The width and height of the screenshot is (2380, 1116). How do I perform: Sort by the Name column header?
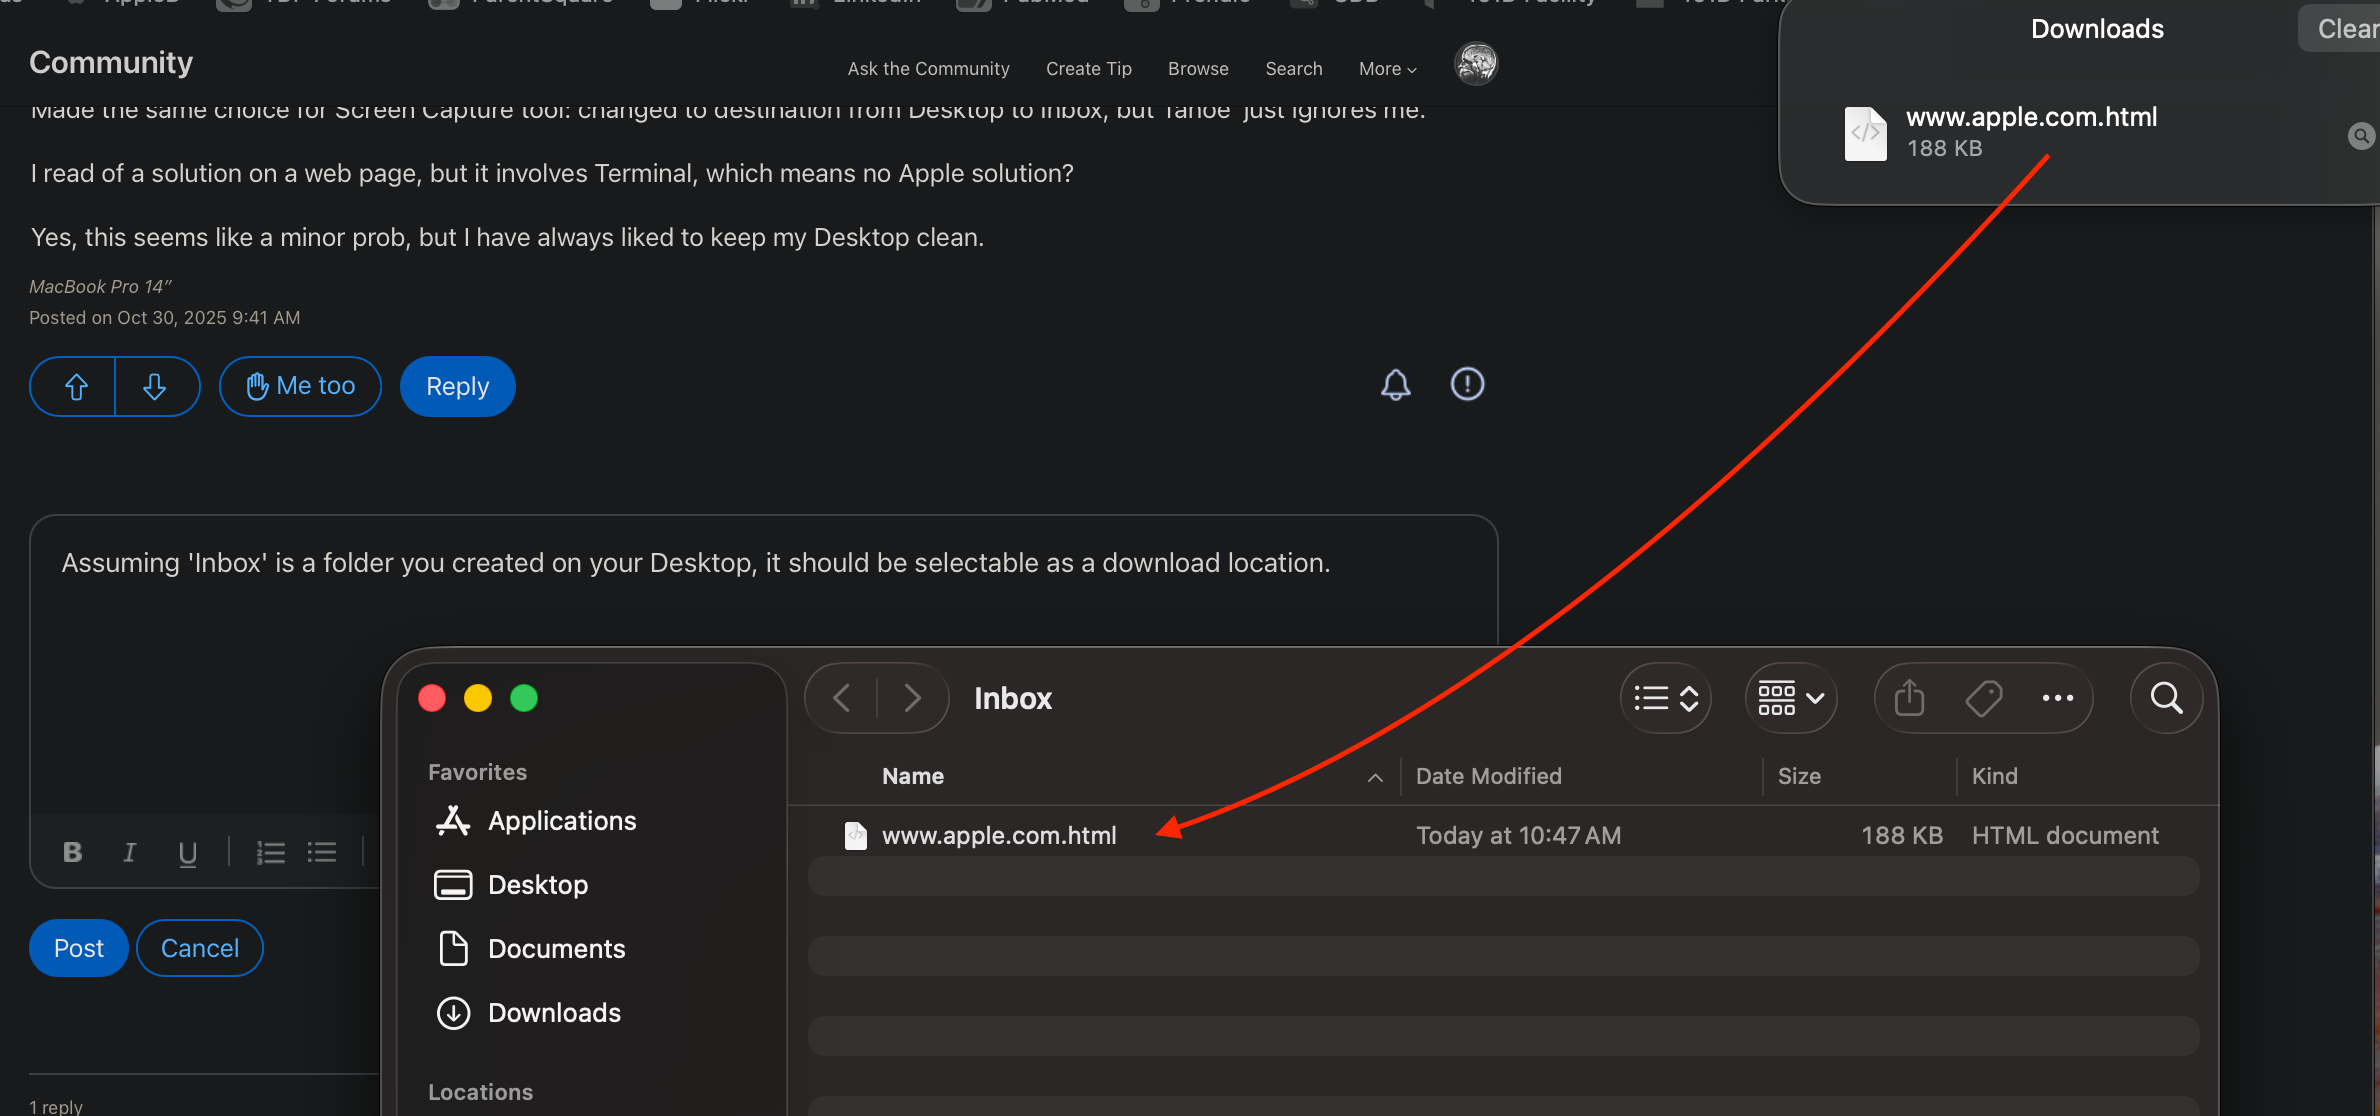pos(912,776)
